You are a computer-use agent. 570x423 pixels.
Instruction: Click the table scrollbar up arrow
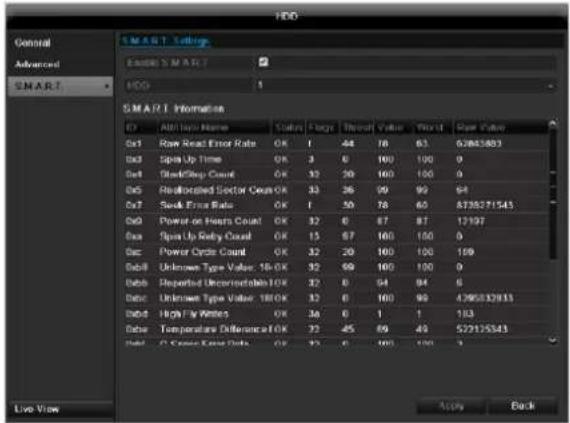coord(553,124)
